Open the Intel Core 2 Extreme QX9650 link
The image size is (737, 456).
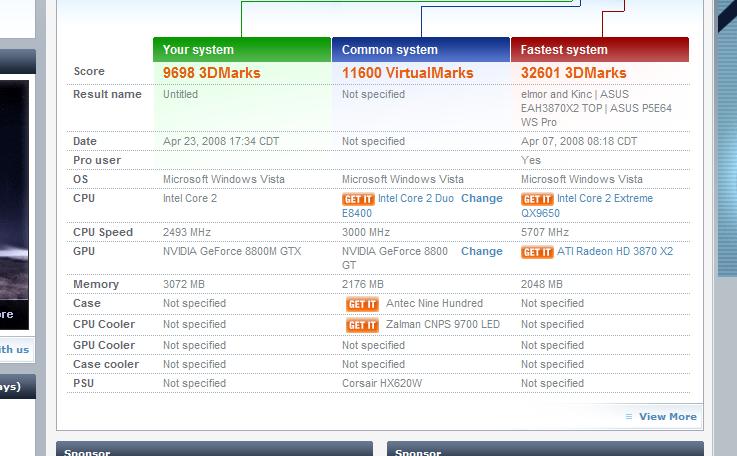[x=587, y=205]
